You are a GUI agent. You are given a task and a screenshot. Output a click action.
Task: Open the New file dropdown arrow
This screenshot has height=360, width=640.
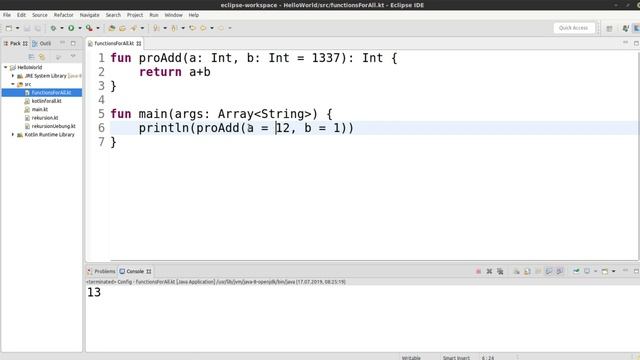coord(18,28)
